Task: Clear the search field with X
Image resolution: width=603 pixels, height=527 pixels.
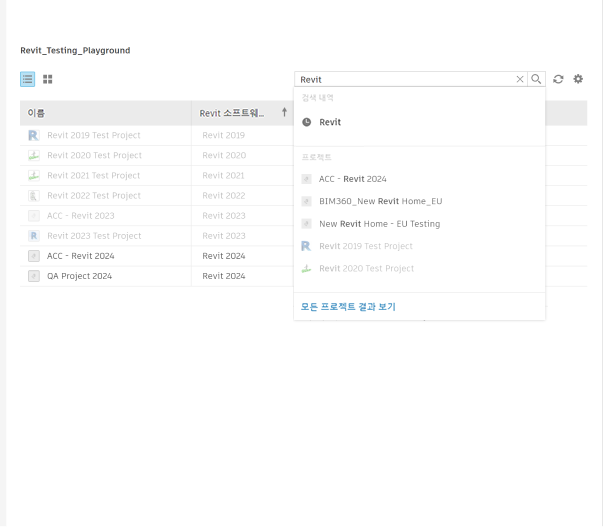Action: pyautogui.click(x=520, y=79)
